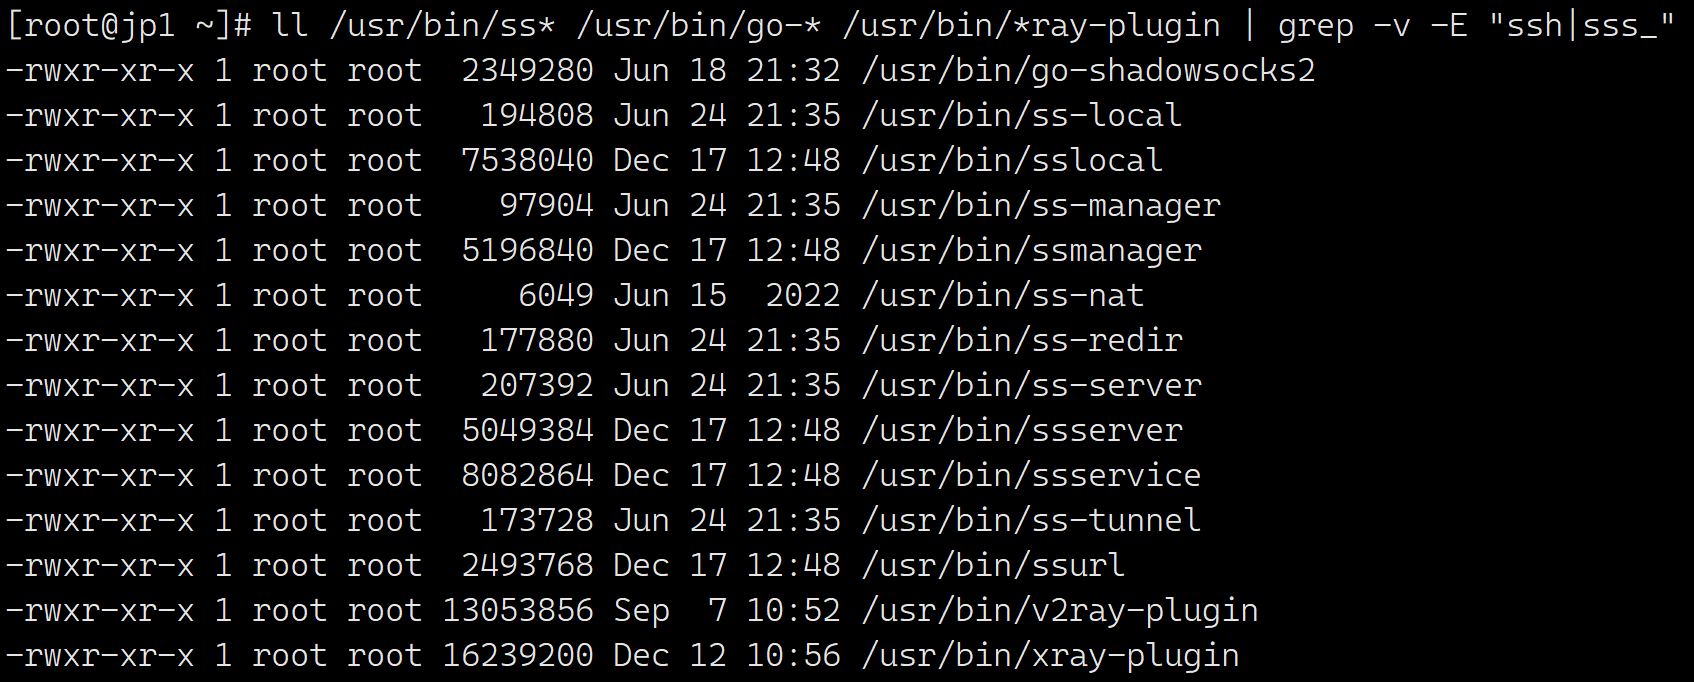Click the 2022 year of ss-nat
The image size is (1694, 682).
pyautogui.click(x=803, y=296)
